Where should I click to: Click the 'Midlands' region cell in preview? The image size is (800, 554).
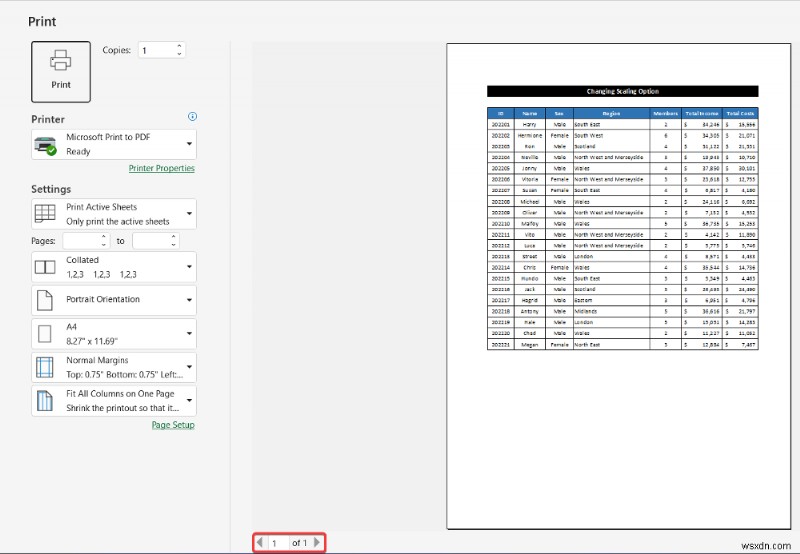611,311
